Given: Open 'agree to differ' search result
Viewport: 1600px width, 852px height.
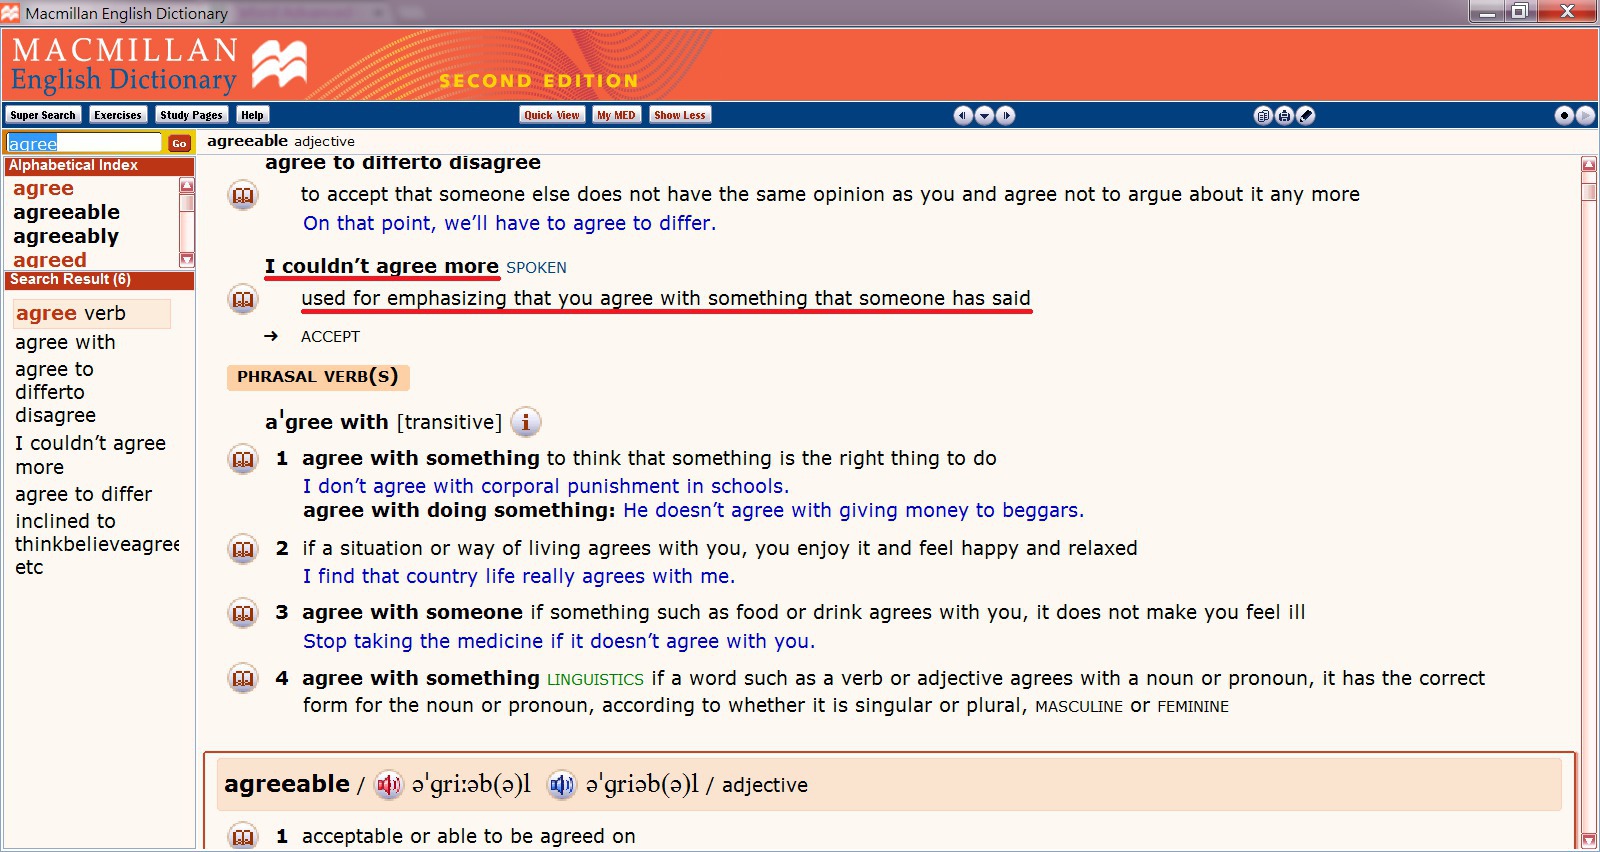Looking at the screenshot, I should point(84,494).
